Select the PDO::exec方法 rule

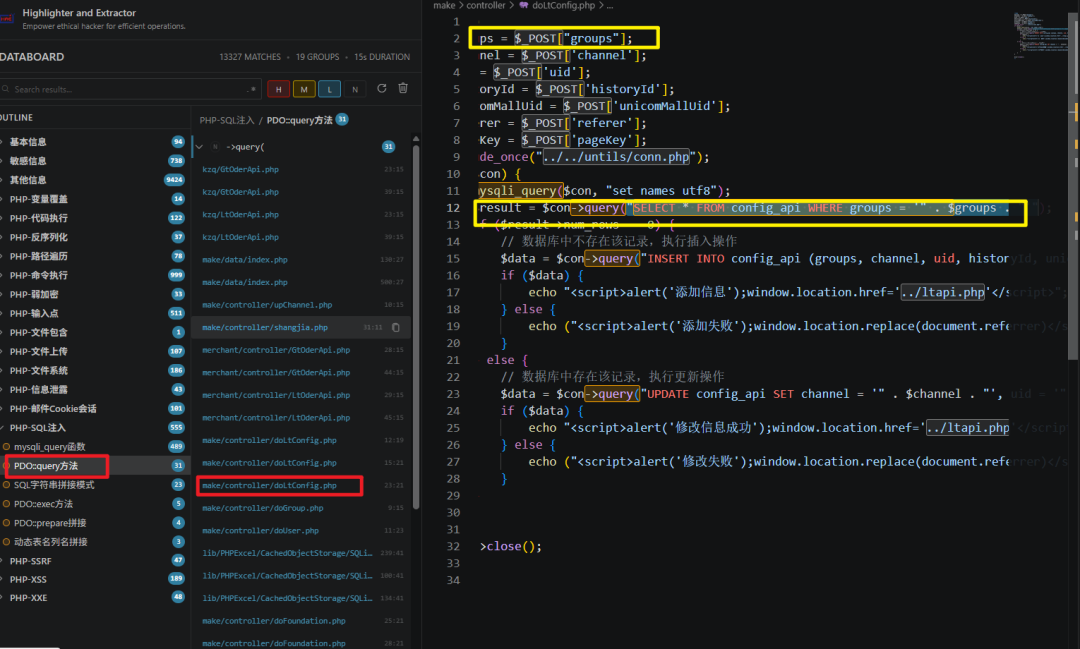click(43, 504)
